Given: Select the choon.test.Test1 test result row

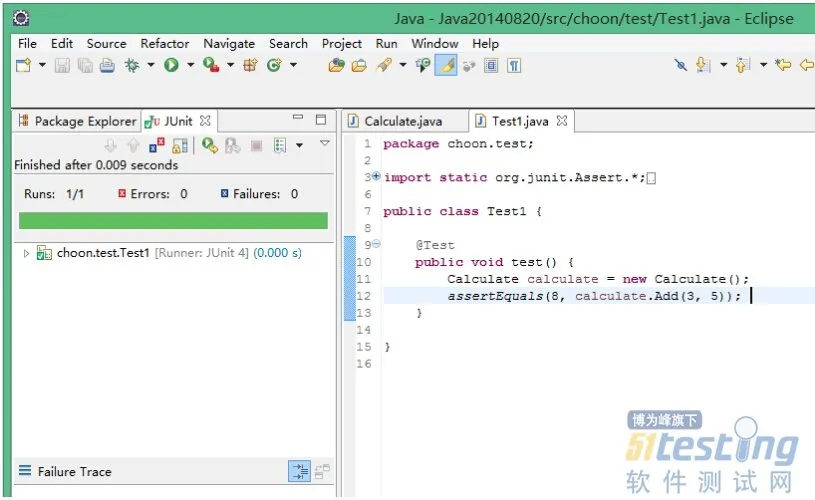Looking at the screenshot, I should pyautogui.click(x=174, y=253).
